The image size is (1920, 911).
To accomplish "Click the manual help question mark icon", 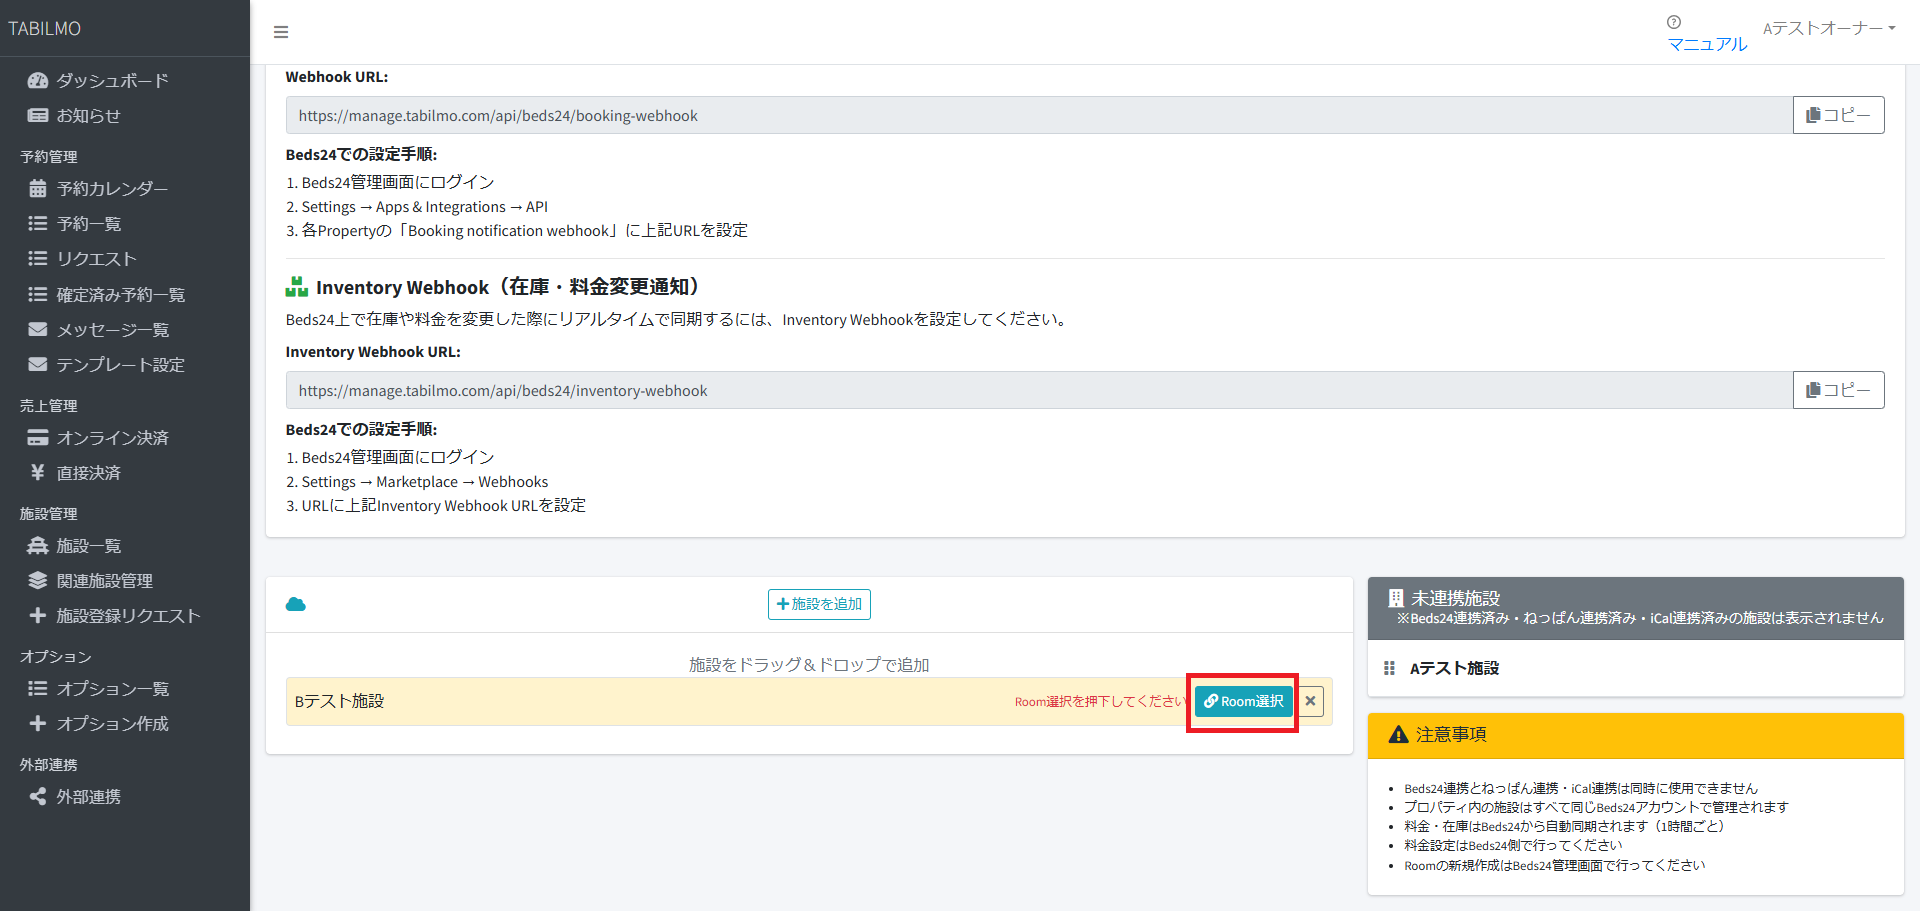I will pyautogui.click(x=1673, y=22).
